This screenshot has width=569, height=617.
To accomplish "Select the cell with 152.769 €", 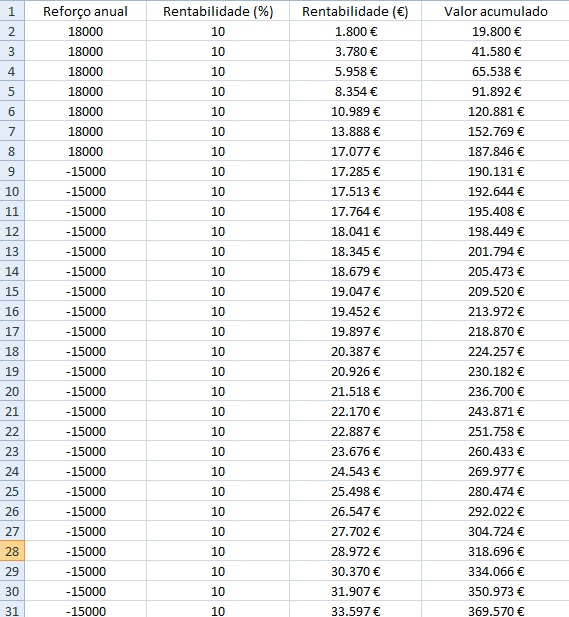I will [x=495, y=131].
